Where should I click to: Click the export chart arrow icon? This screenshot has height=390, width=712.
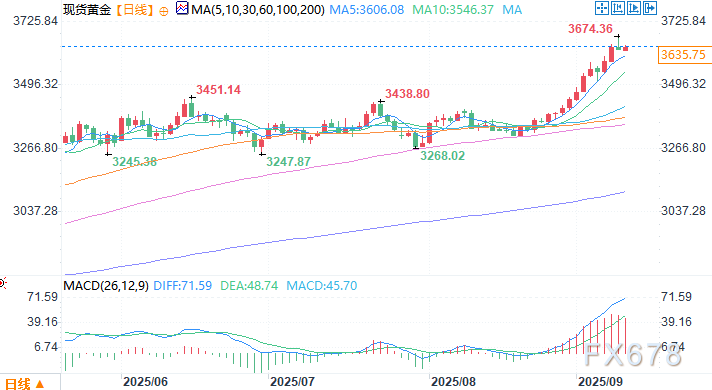[x=650, y=8]
